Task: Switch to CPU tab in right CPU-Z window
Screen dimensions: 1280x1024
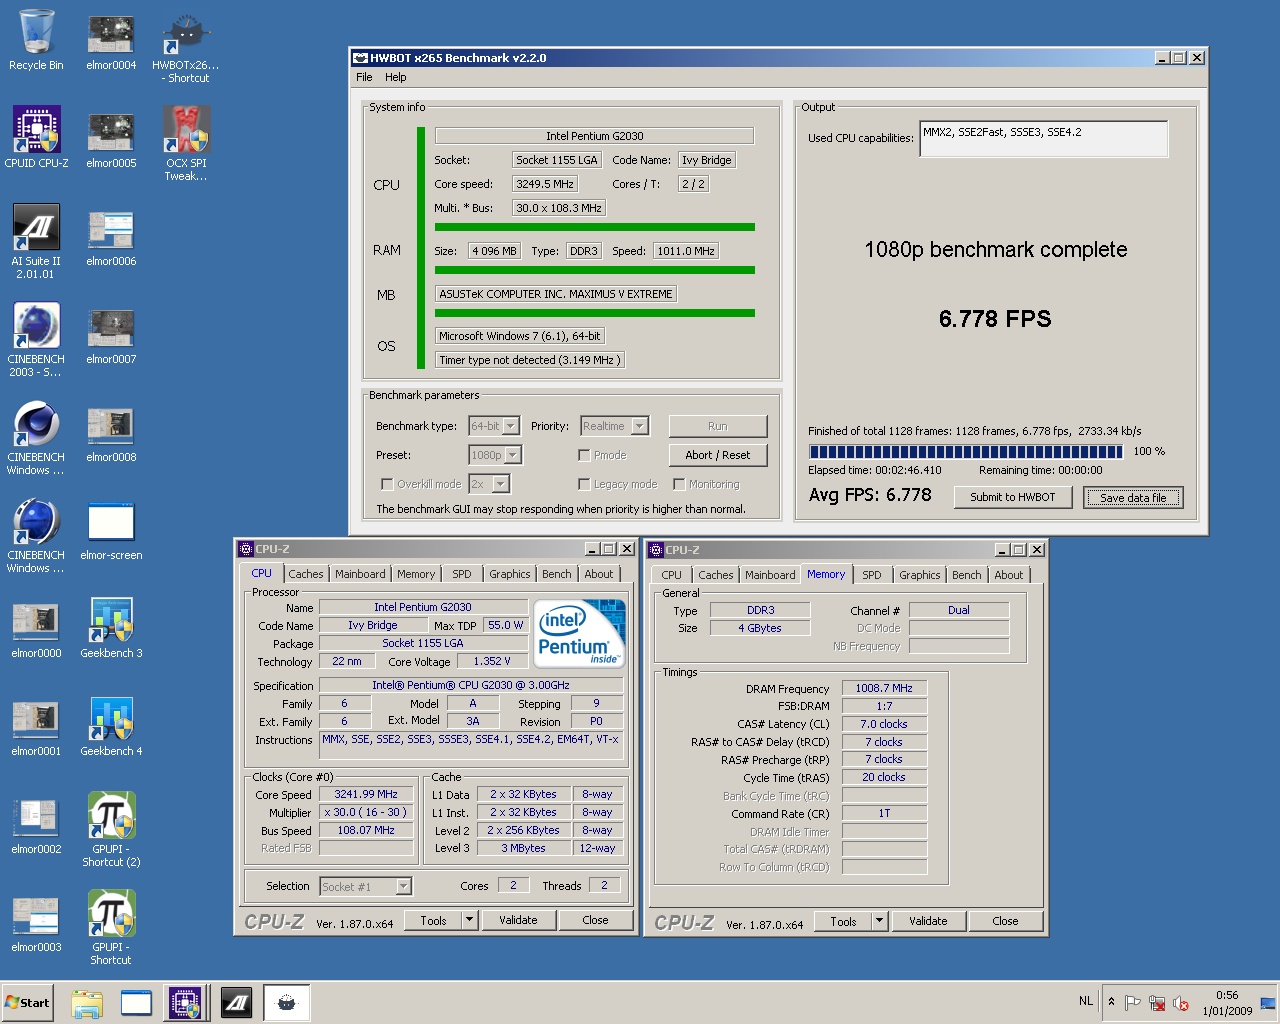Action: click(671, 575)
